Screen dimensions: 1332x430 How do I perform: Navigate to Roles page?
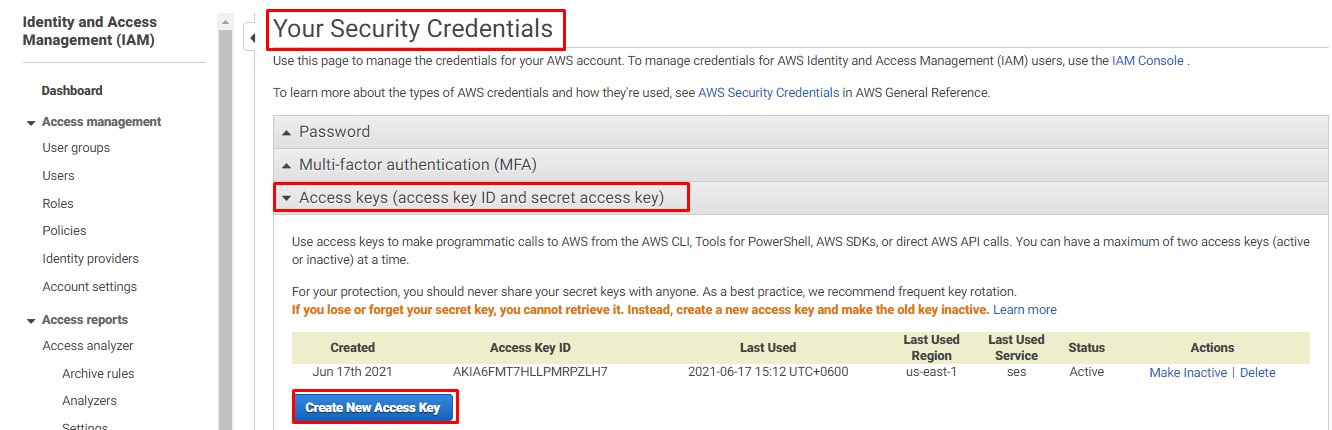pyautogui.click(x=58, y=203)
